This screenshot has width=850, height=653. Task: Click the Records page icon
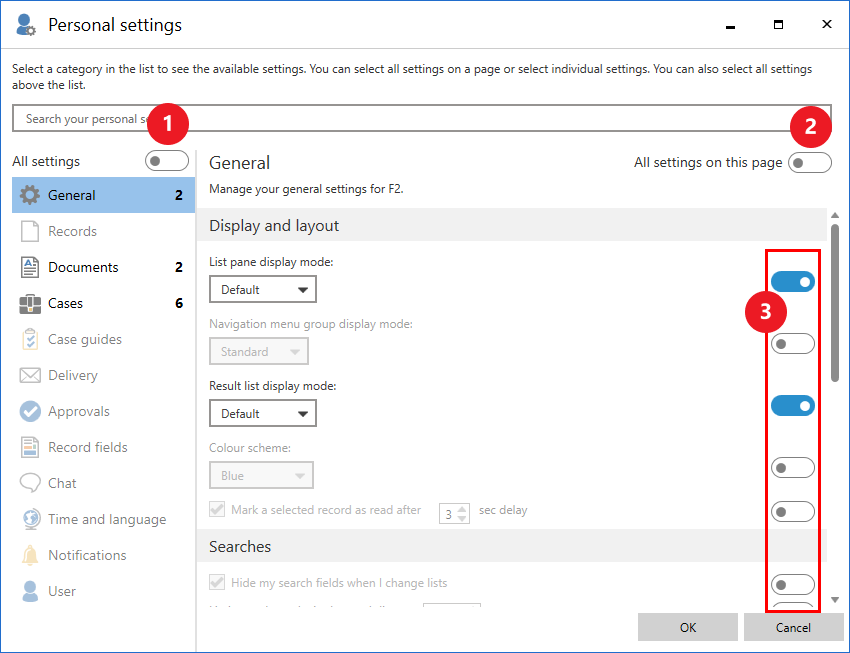pos(30,231)
